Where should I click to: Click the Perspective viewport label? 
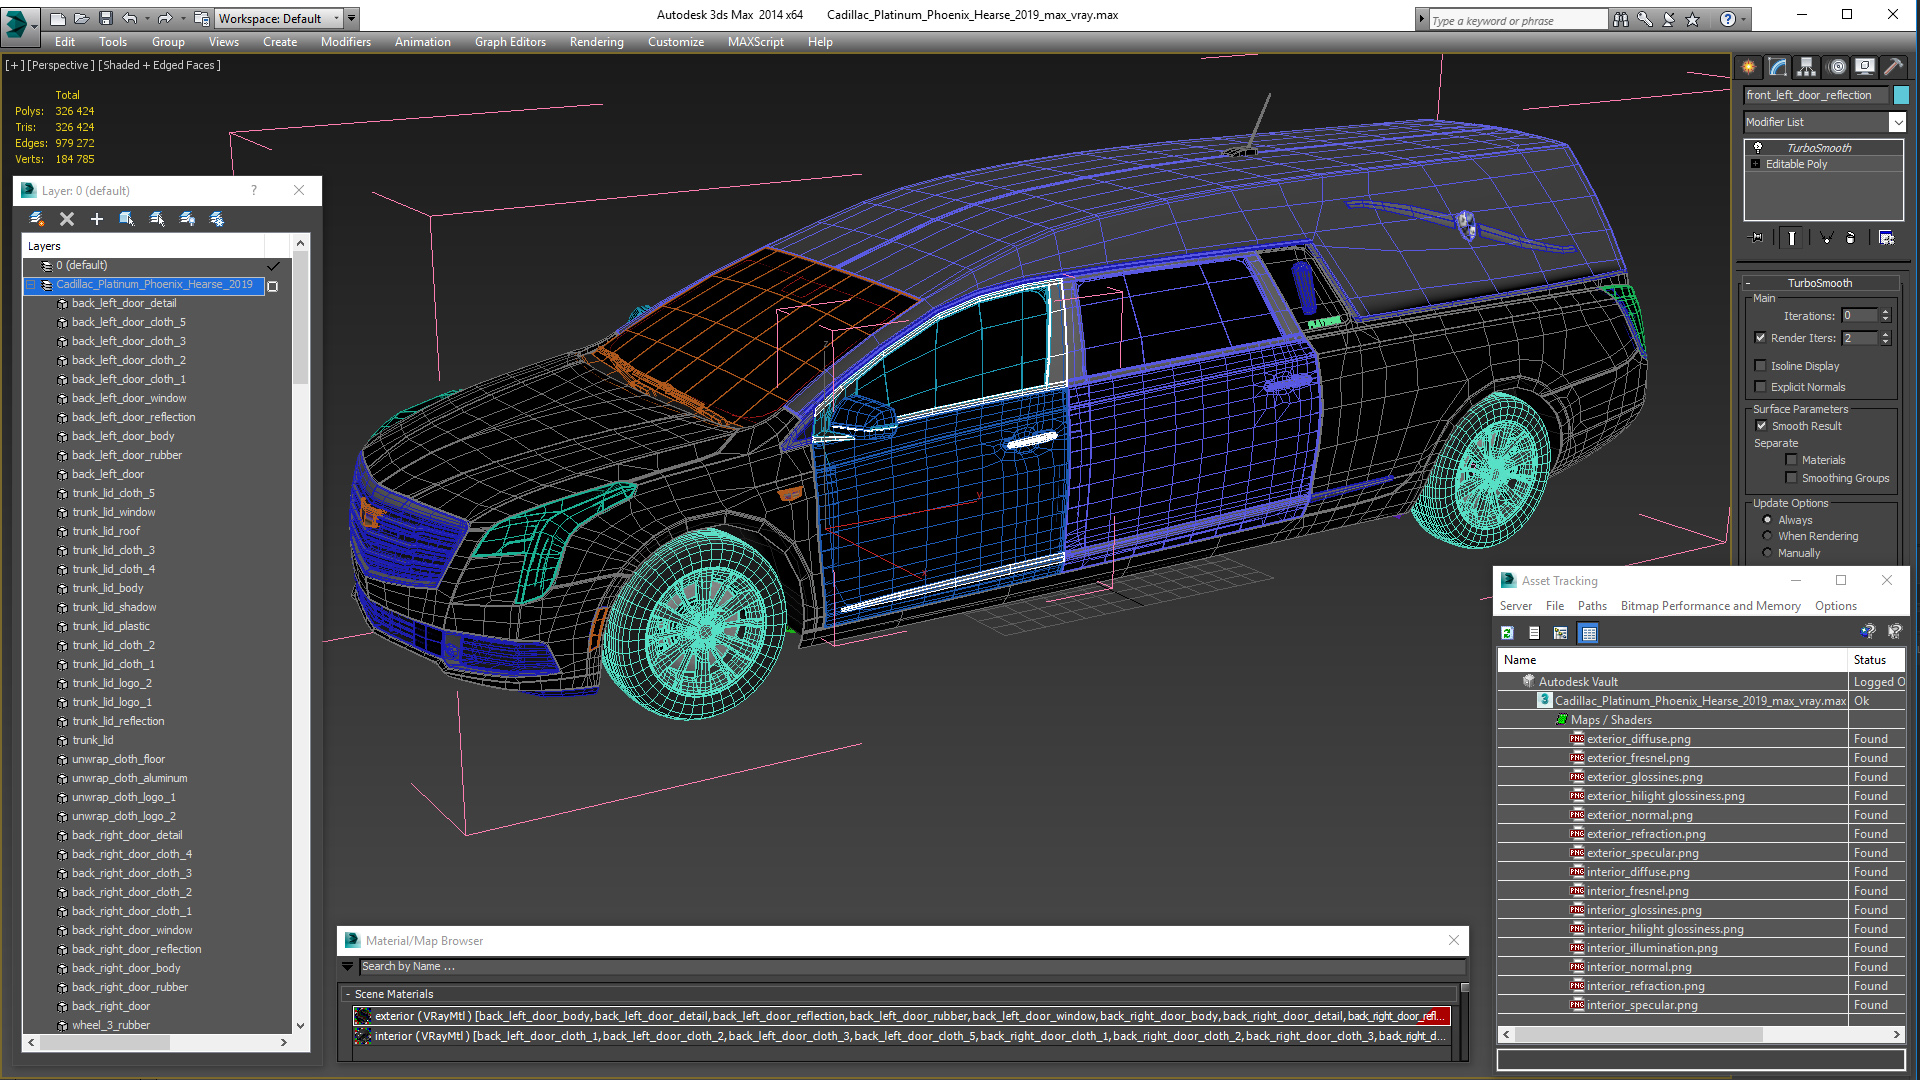61,65
